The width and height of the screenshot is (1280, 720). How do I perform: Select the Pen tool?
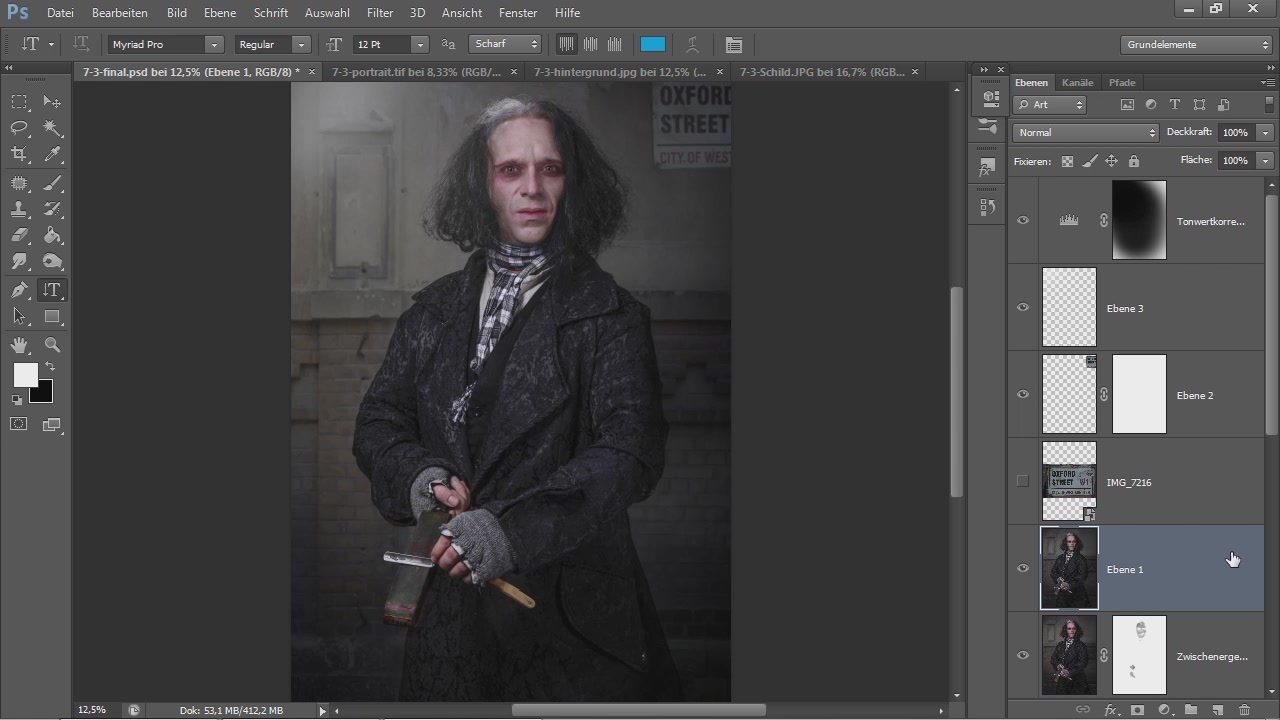click(x=19, y=290)
